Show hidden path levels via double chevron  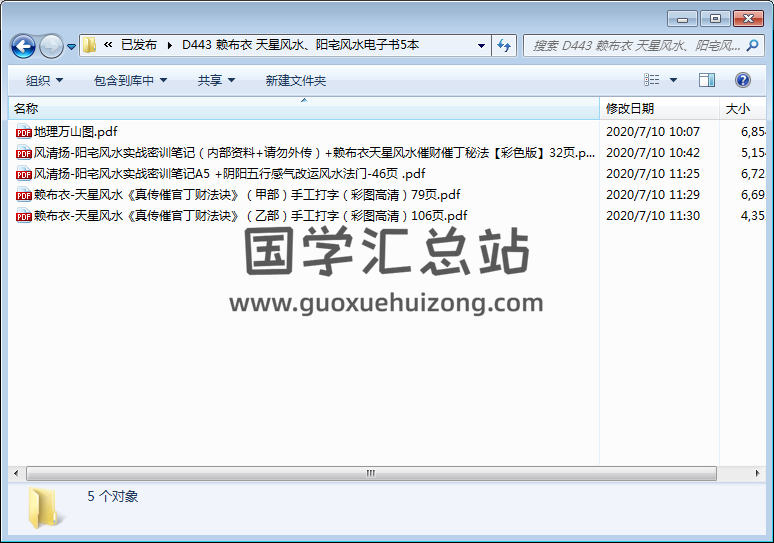[x=108, y=45]
